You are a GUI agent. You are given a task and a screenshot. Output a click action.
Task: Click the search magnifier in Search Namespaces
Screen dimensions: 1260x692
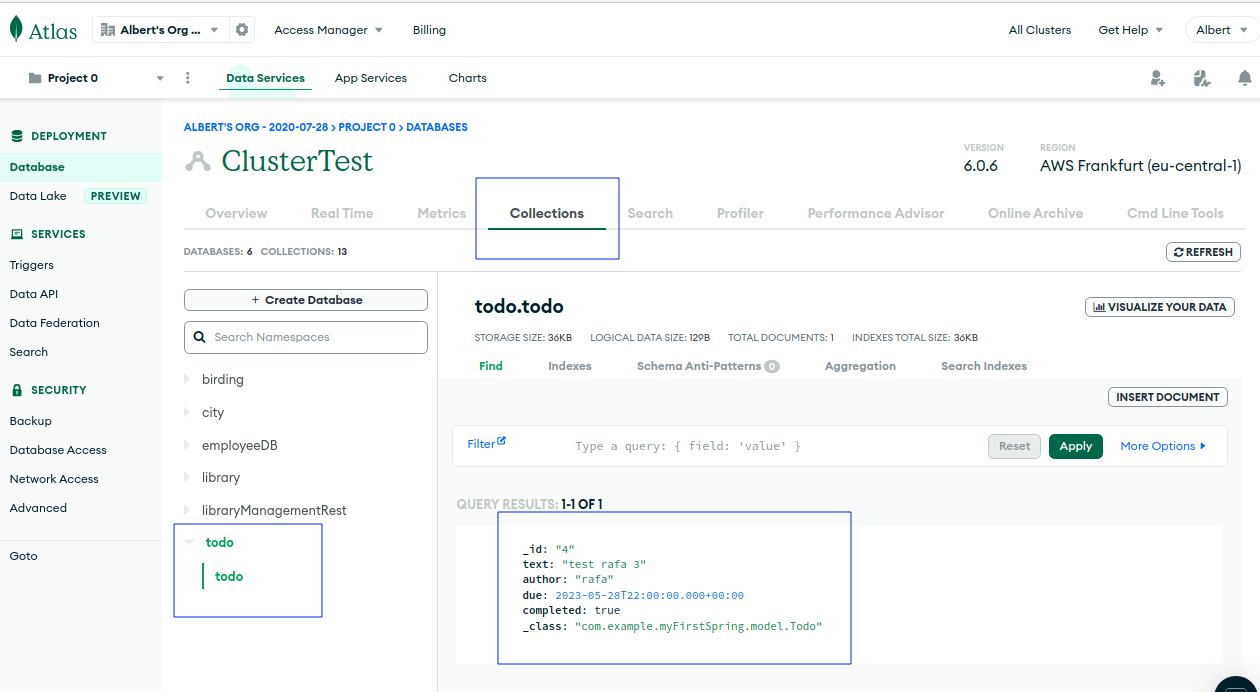200,337
